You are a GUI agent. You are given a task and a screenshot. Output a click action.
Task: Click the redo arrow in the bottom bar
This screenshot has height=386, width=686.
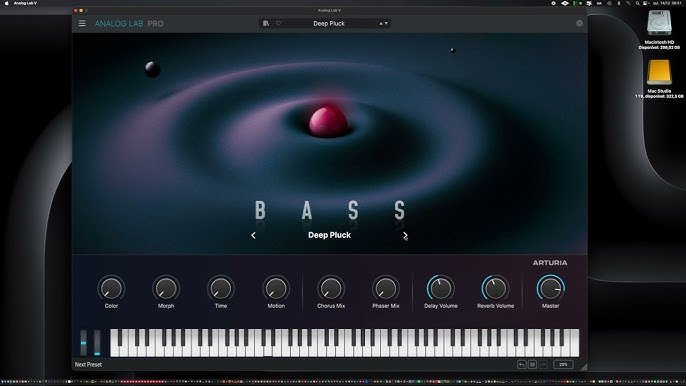(542, 364)
